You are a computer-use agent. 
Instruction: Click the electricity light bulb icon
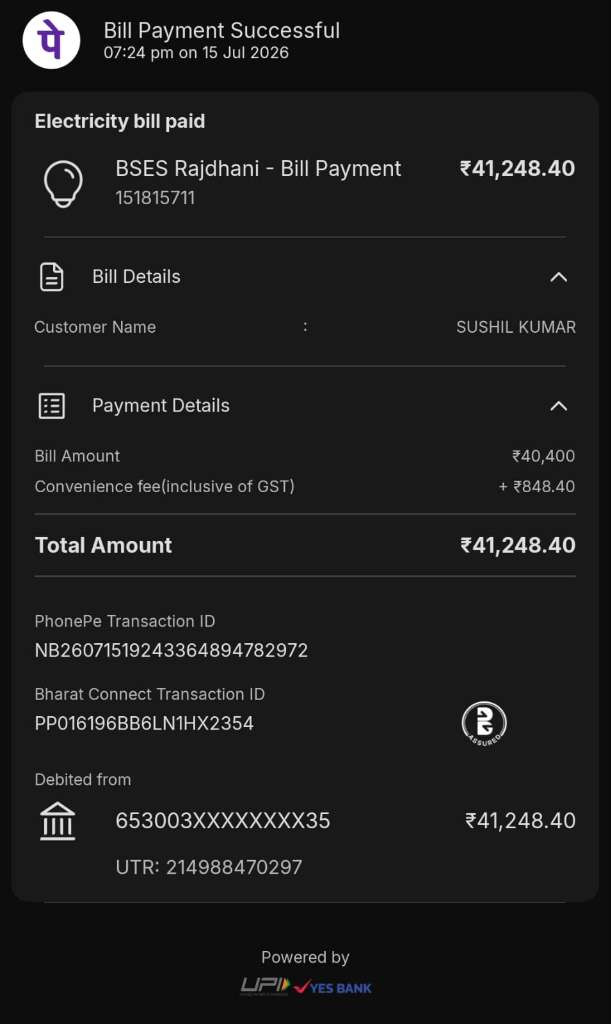pyautogui.click(x=63, y=184)
